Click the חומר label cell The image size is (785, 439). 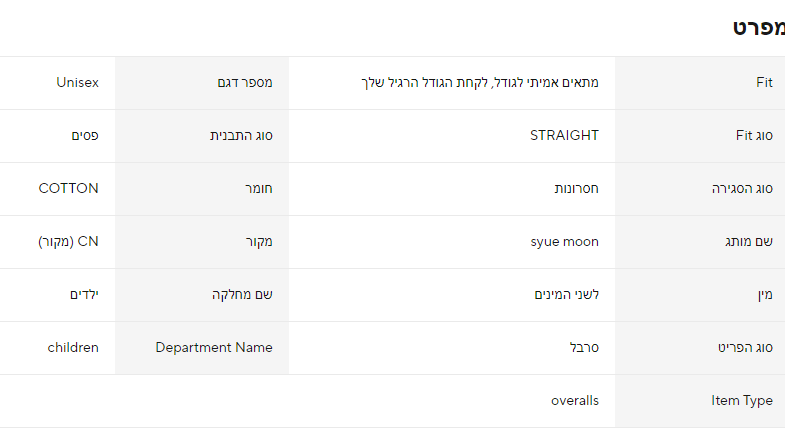258,189
